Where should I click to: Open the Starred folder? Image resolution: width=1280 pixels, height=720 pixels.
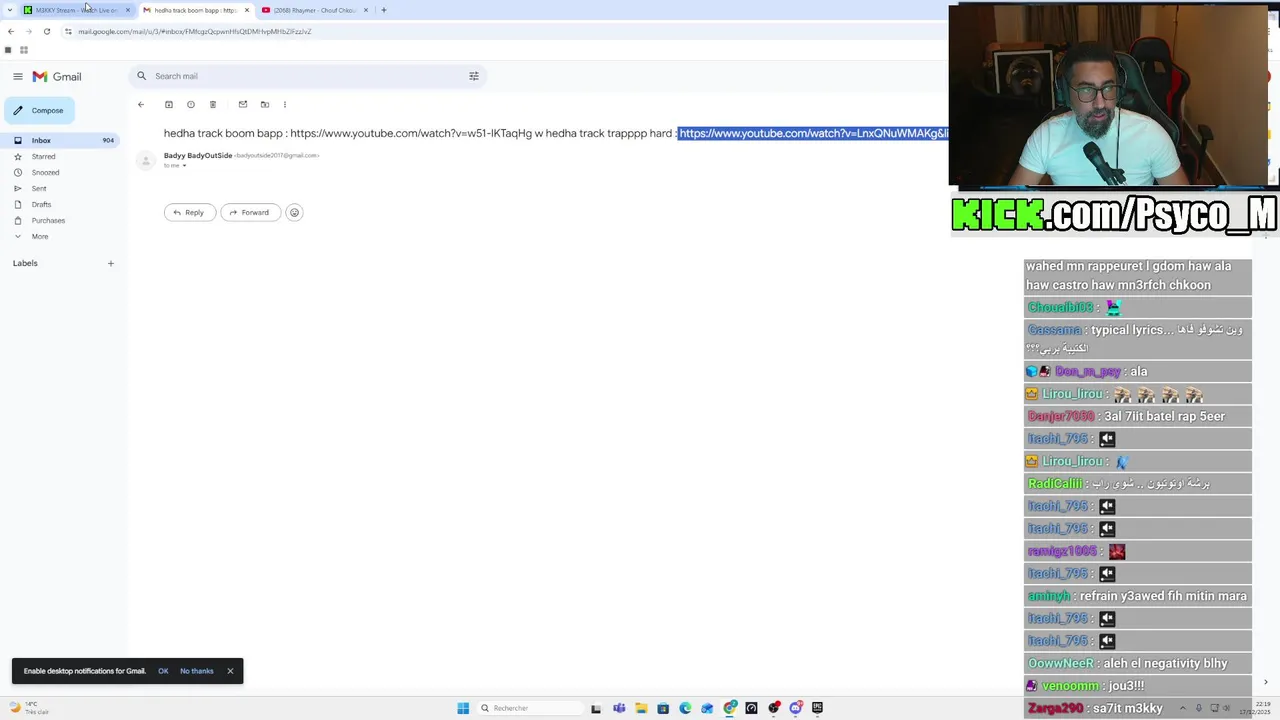43,156
